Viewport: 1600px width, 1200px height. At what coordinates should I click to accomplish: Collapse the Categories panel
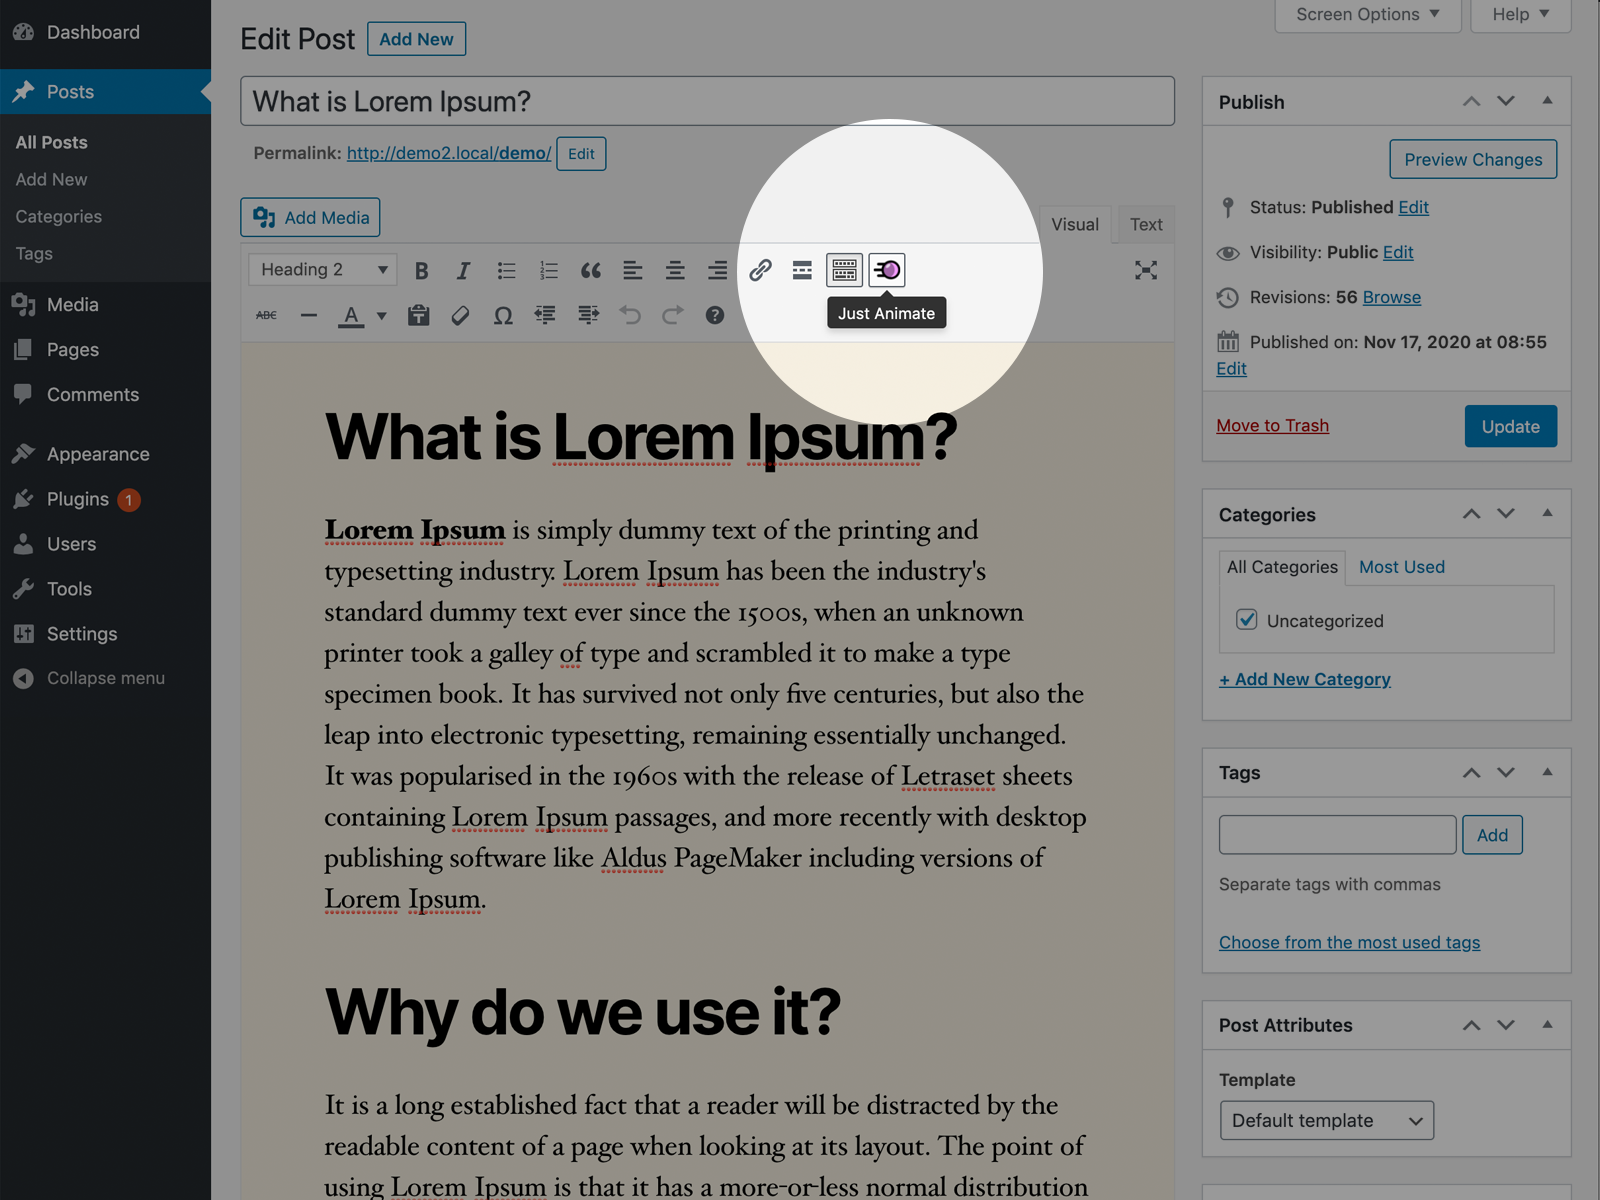coord(1547,513)
